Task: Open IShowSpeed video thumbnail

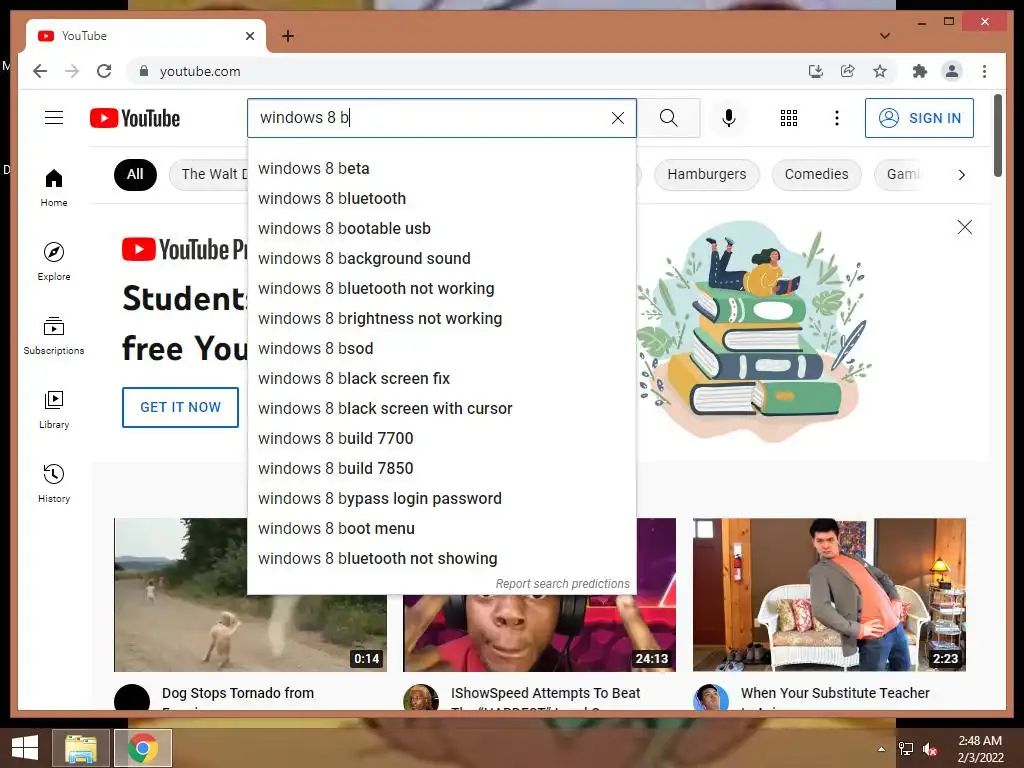Action: (x=539, y=633)
